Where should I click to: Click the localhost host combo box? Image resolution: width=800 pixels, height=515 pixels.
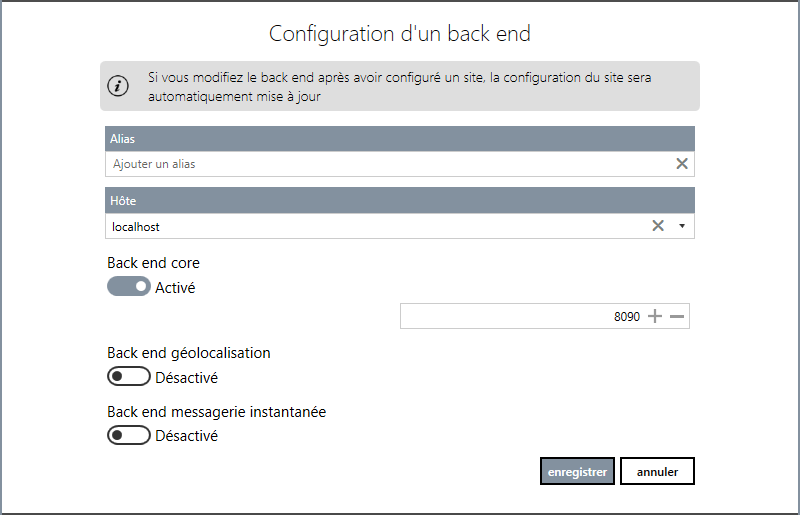[399, 226]
